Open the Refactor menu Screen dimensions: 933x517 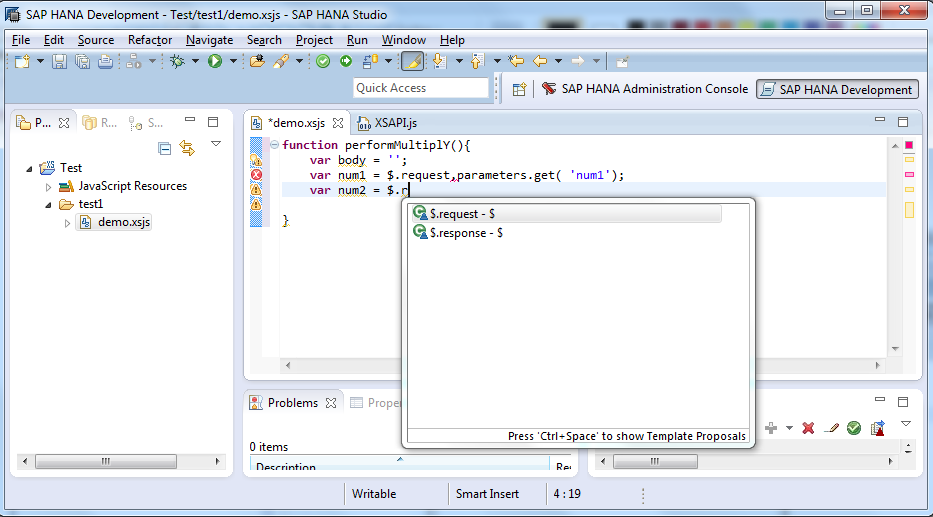click(150, 40)
